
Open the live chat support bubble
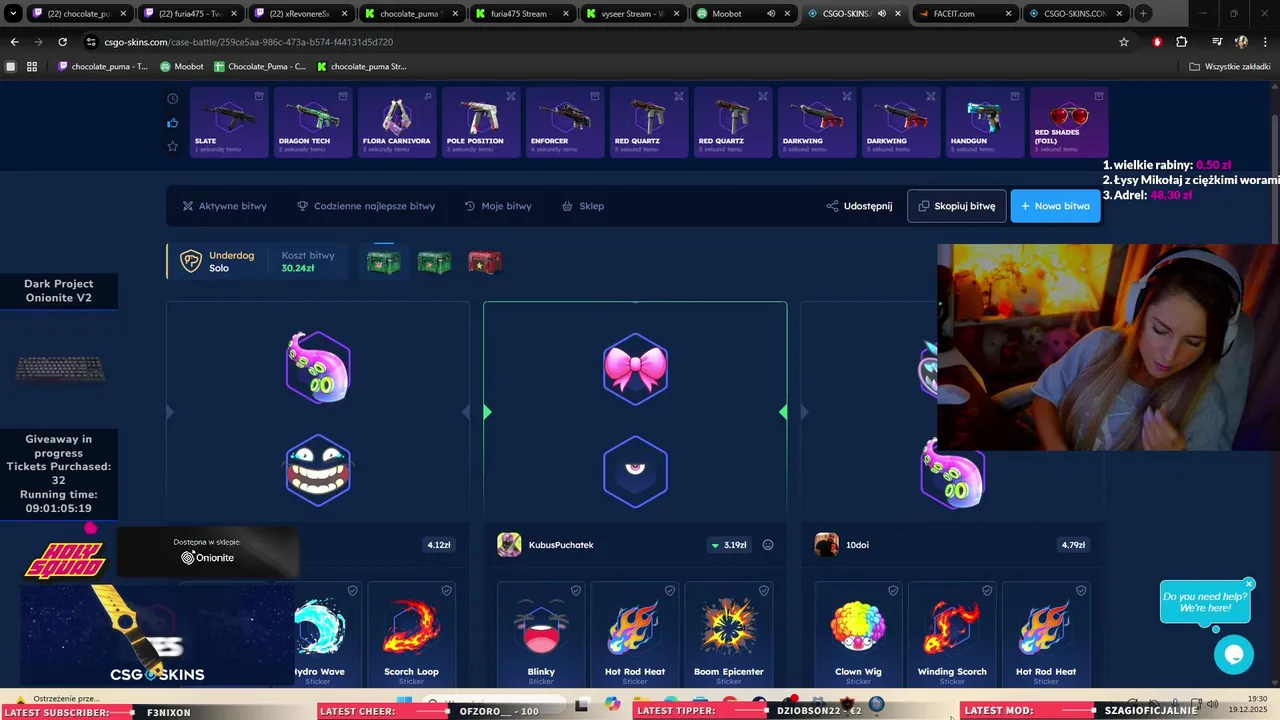[1234, 655]
